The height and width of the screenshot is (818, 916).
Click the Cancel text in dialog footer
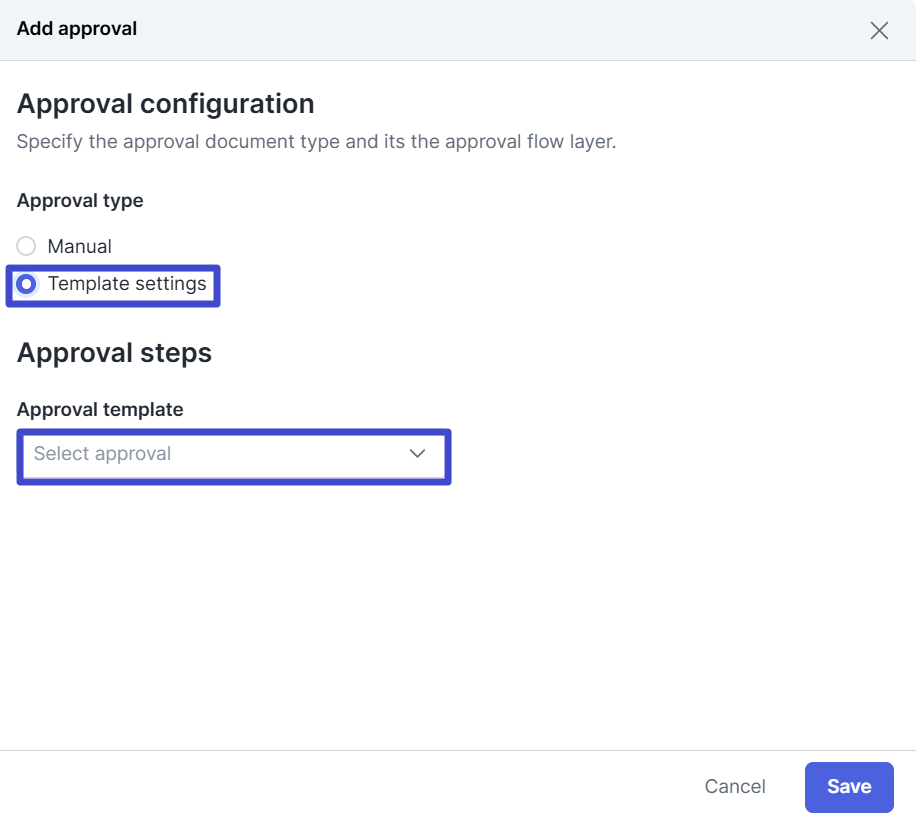(x=735, y=786)
